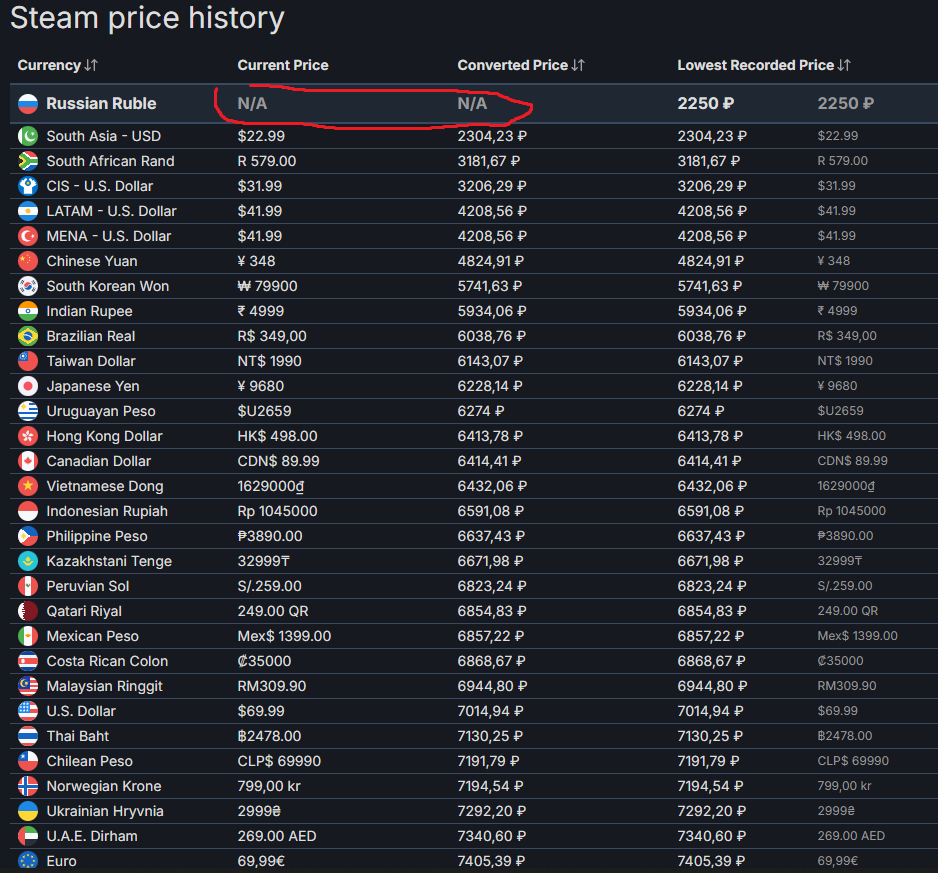The width and height of the screenshot is (938, 873).
Task: Select the Taiwan Dollar price NT$ 1990
Action: click(269, 361)
